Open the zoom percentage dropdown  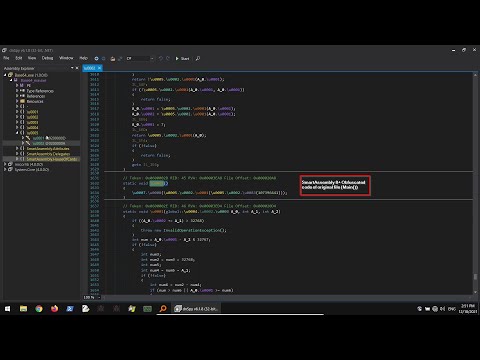click(x=99, y=297)
